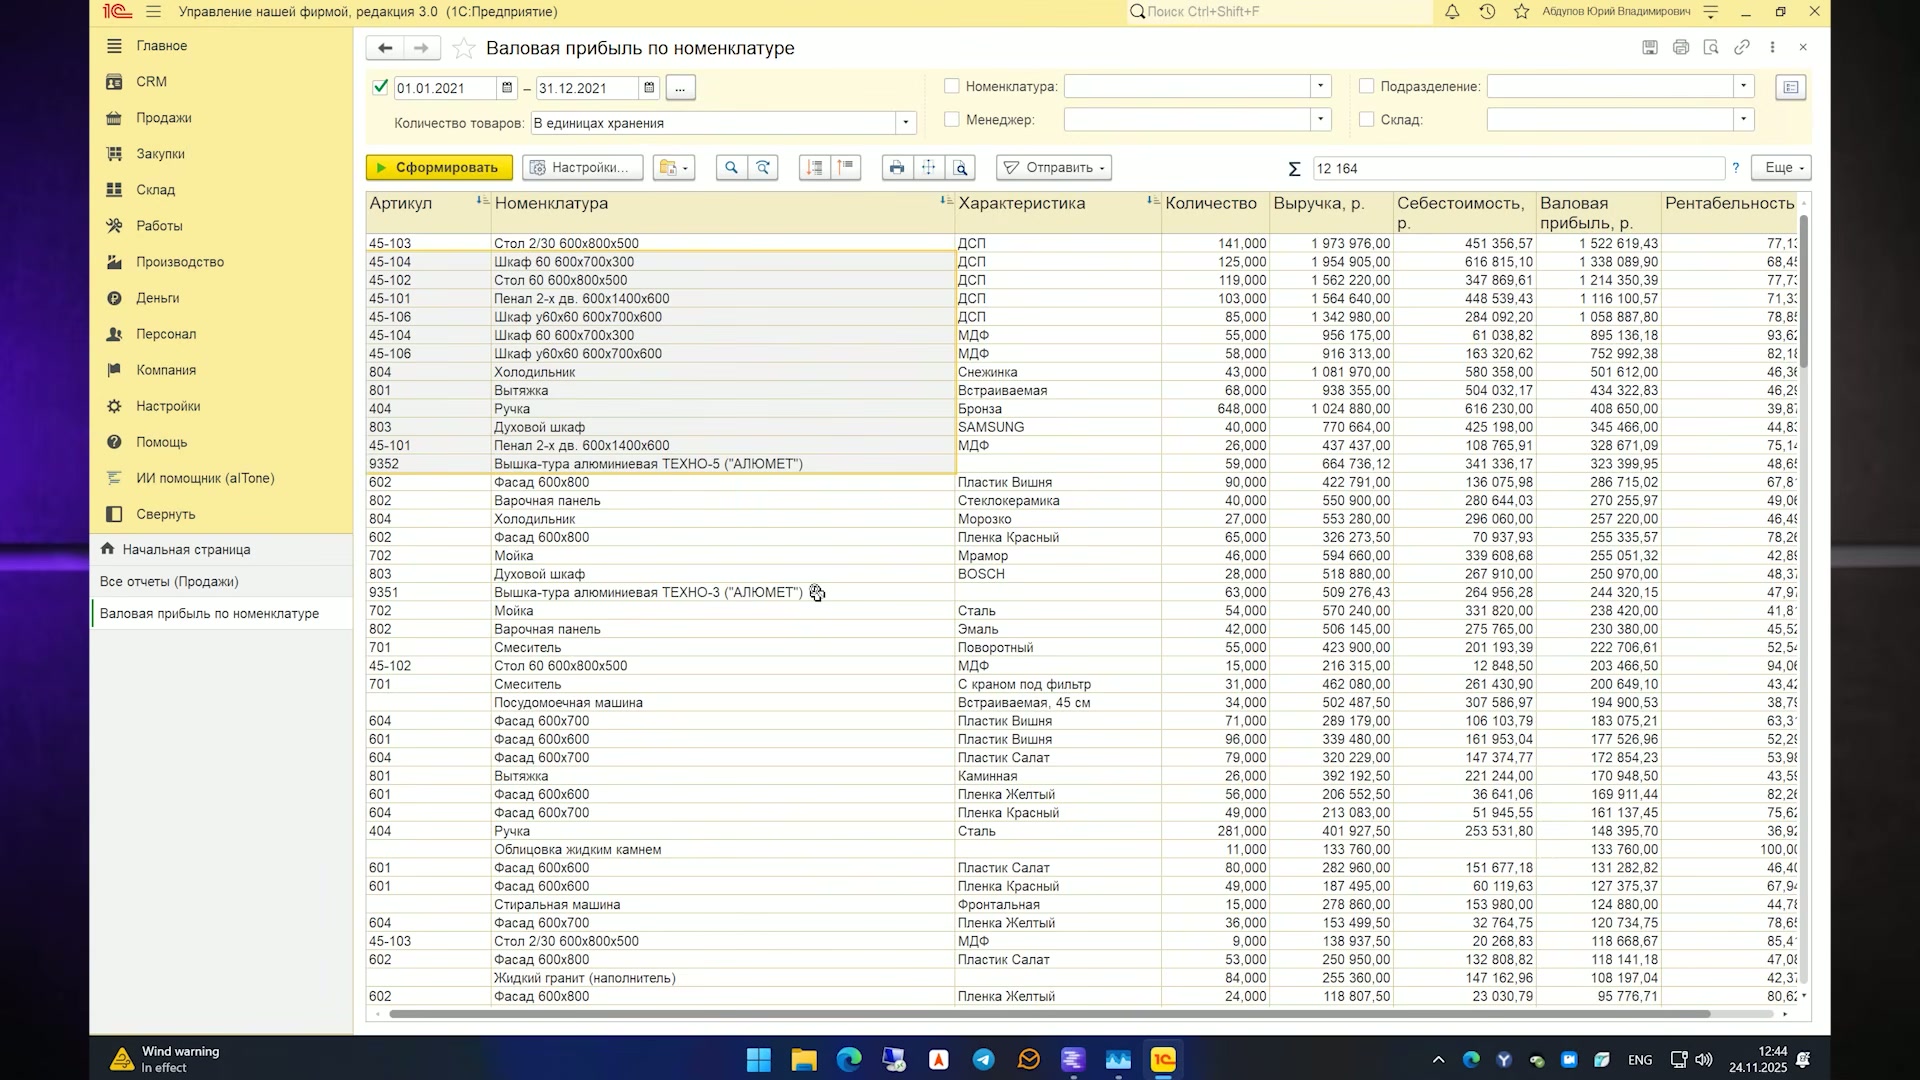1920x1080 pixels.
Task: Open period selection ellipsis button
Action: [x=680, y=88]
